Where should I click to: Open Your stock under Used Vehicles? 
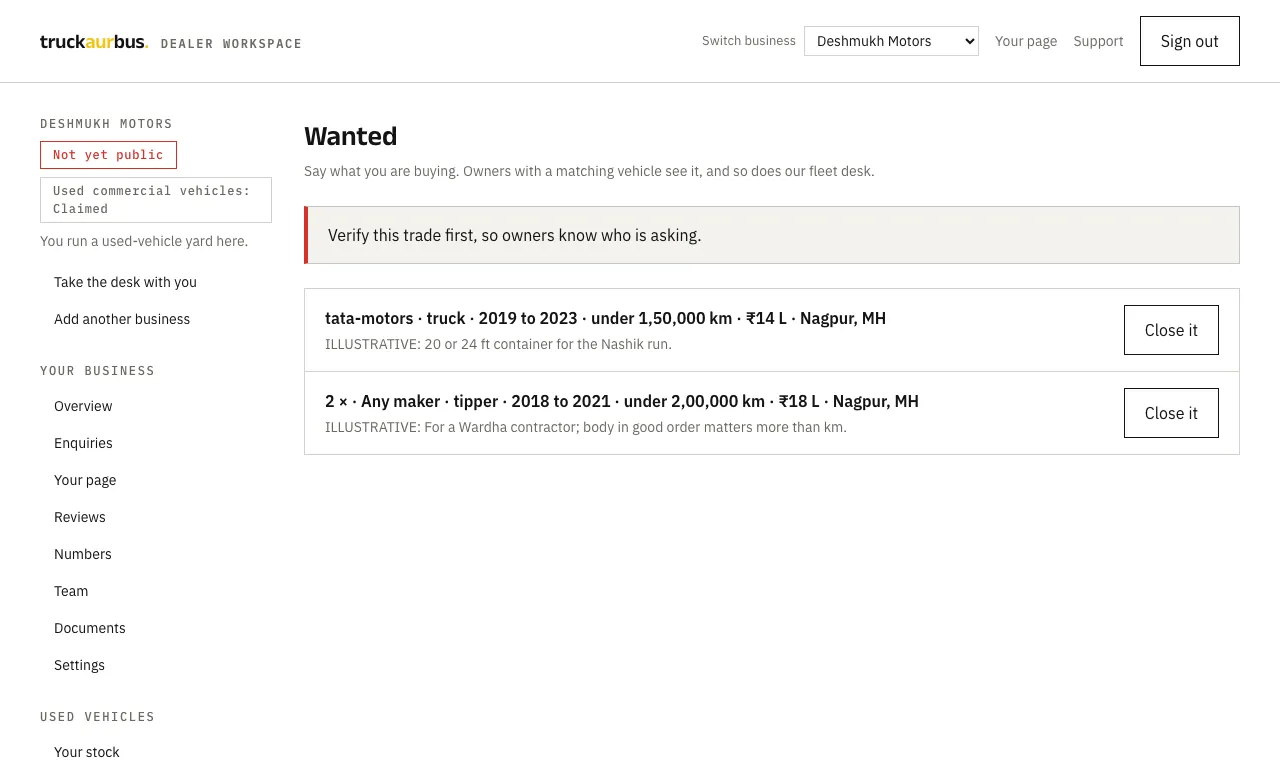(x=87, y=752)
